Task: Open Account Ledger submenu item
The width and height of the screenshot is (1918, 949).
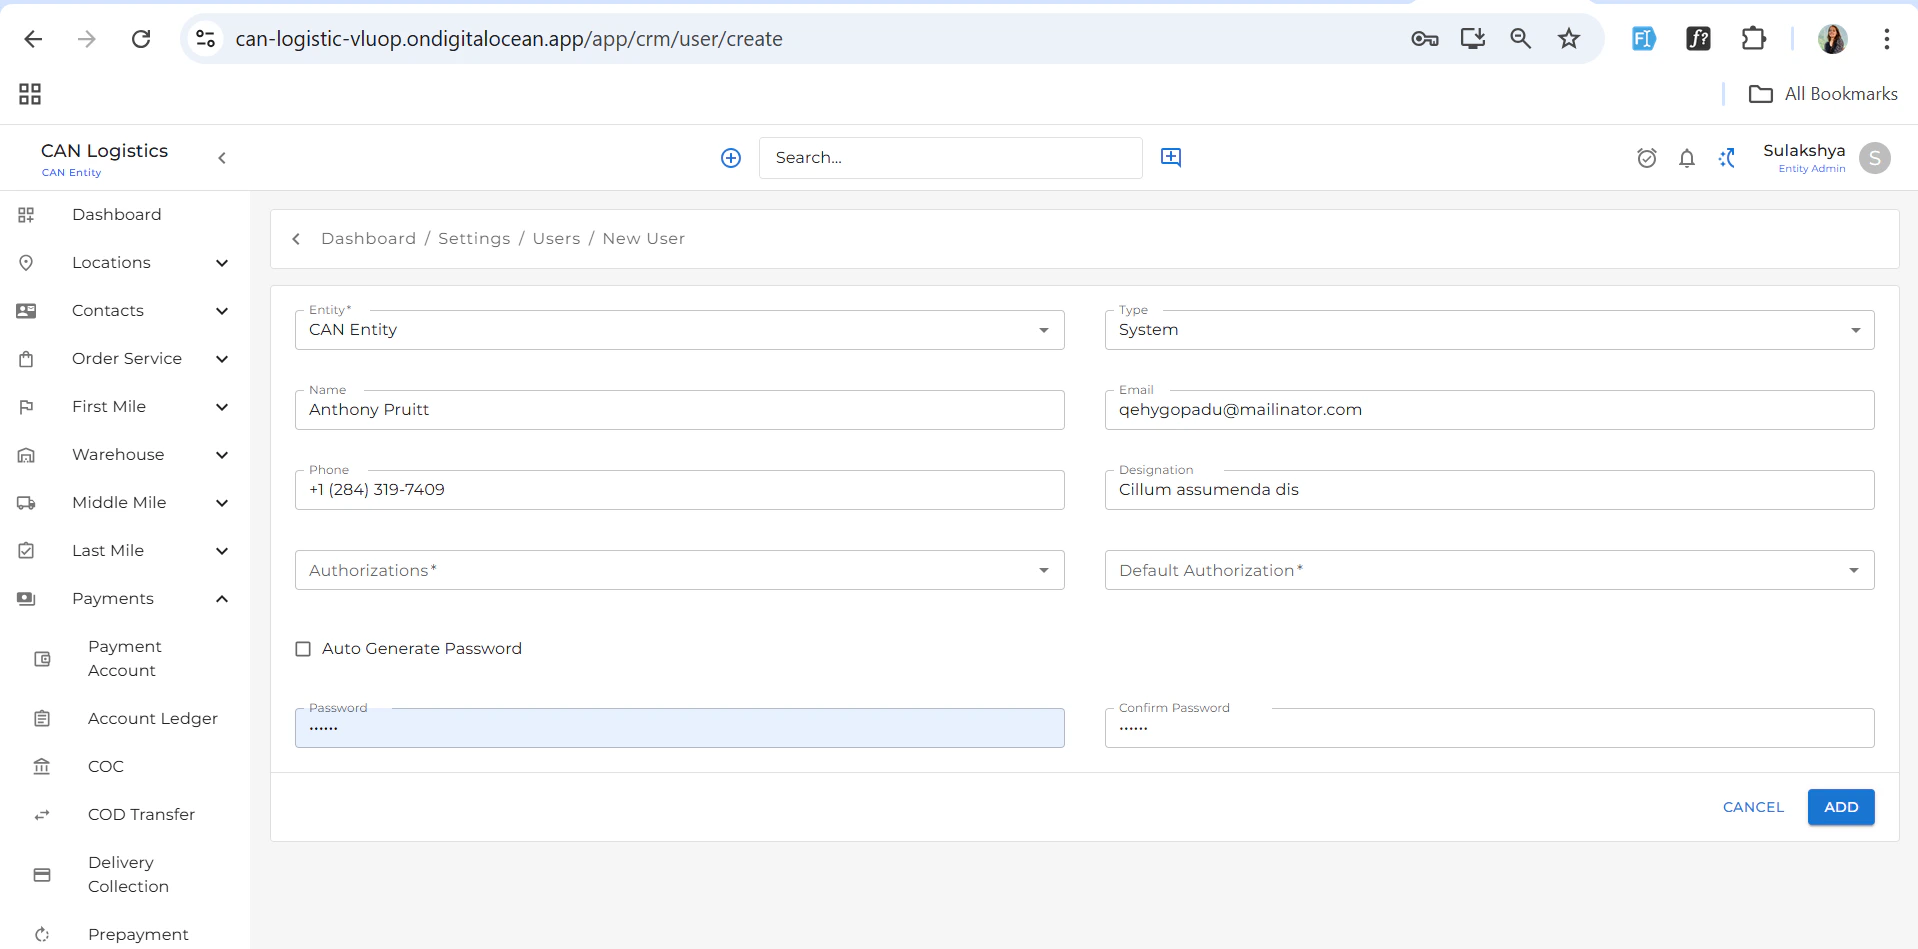Action: coord(153,719)
